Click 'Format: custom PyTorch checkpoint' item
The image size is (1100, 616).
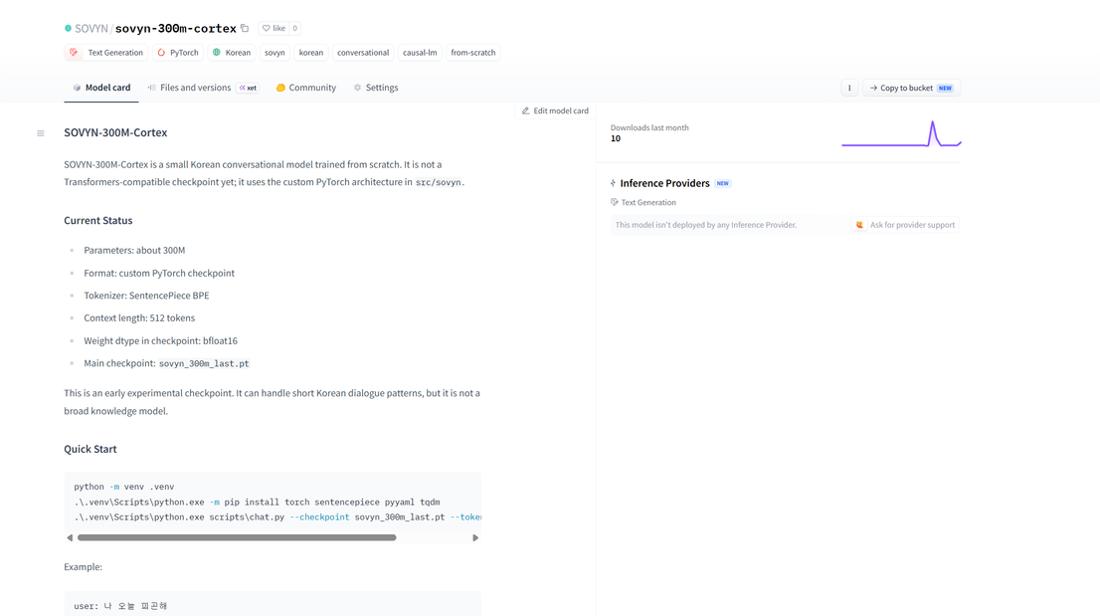159,273
